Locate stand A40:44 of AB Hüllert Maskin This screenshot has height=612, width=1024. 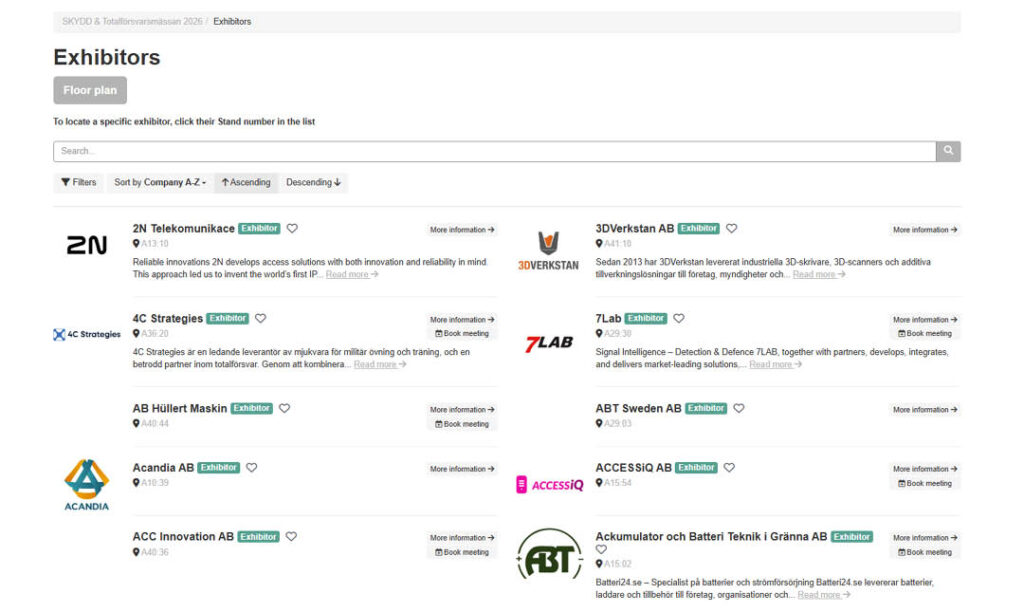[x=155, y=424]
